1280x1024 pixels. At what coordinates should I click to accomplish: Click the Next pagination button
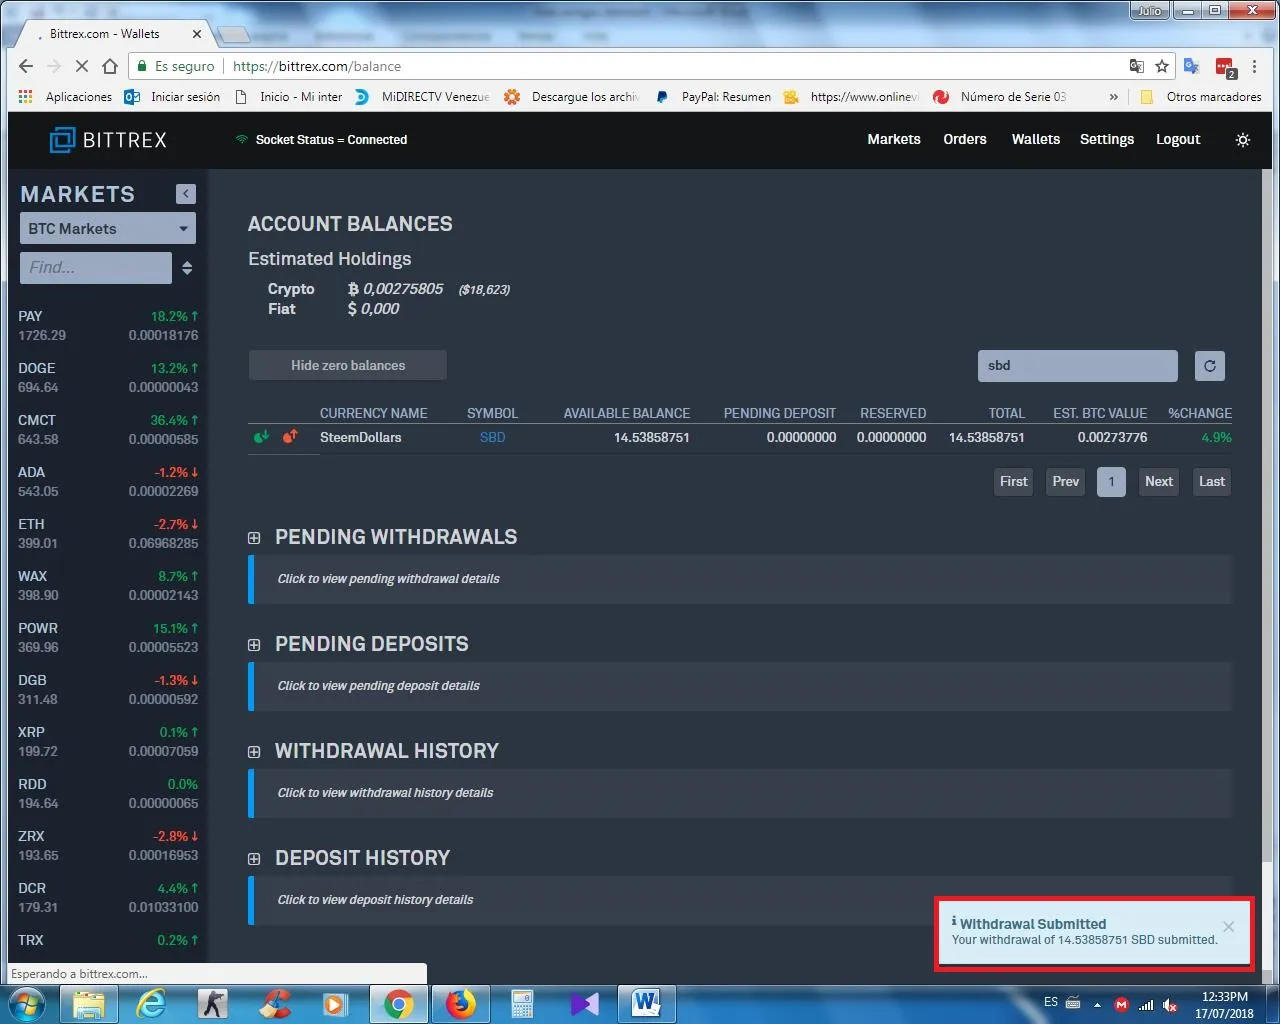1159,482
